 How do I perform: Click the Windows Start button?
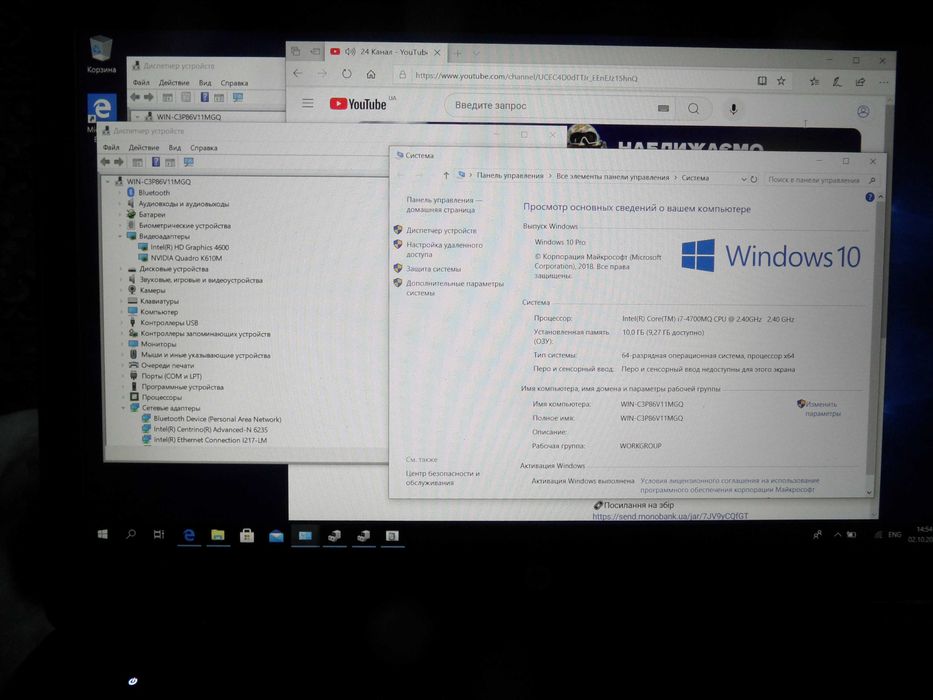pos(102,534)
